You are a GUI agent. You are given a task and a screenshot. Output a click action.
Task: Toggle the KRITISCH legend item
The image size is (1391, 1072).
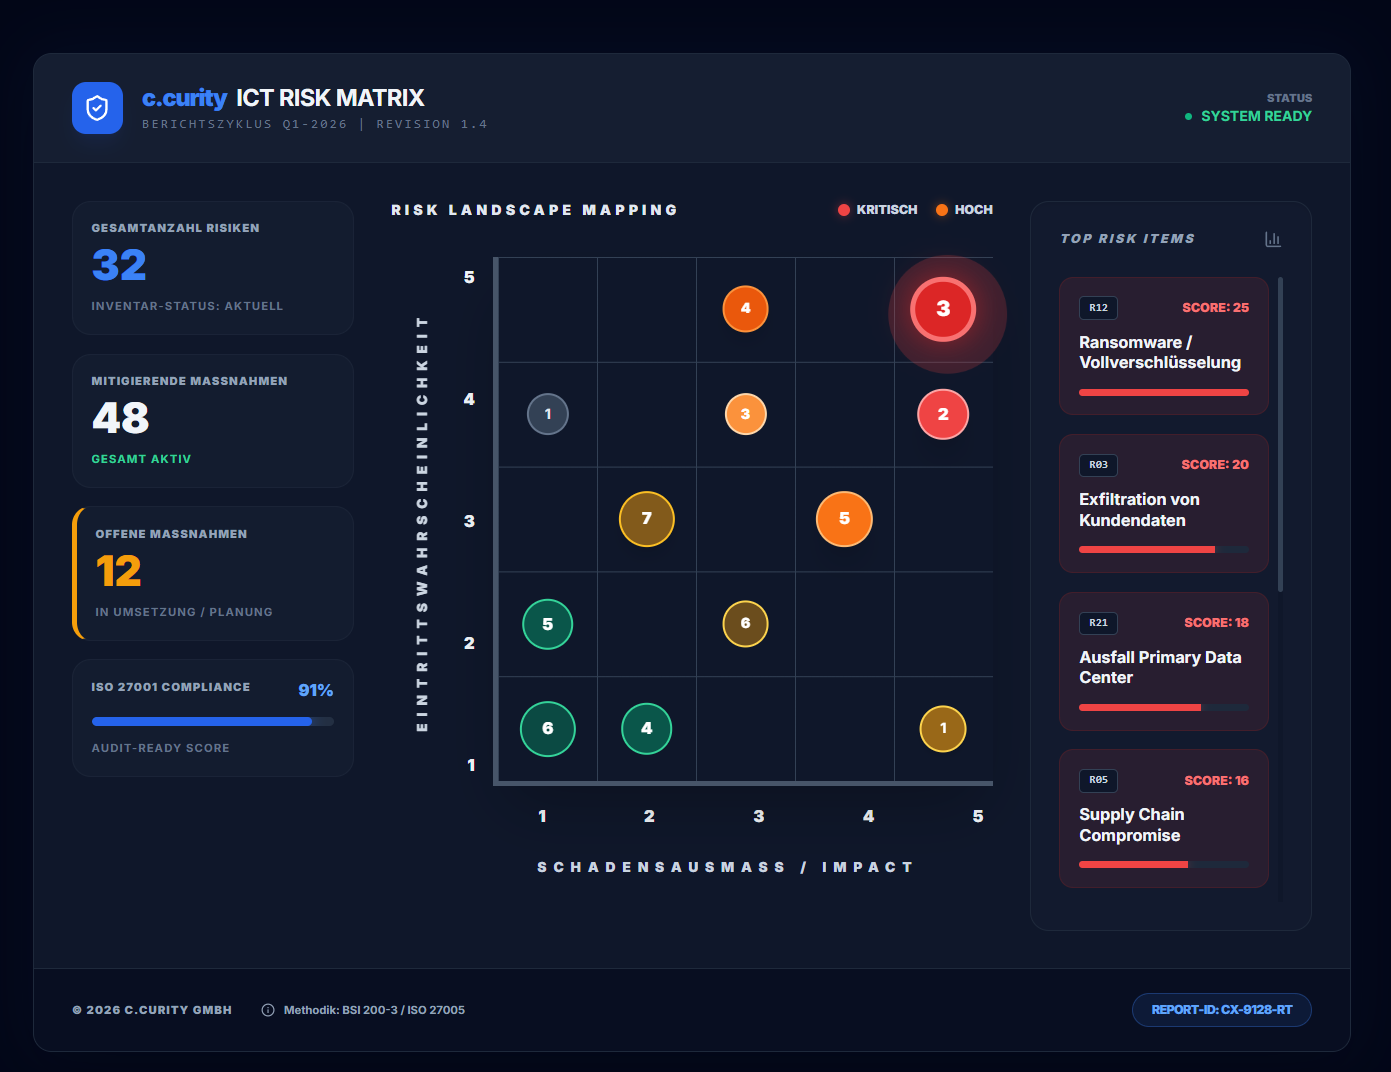click(x=877, y=210)
